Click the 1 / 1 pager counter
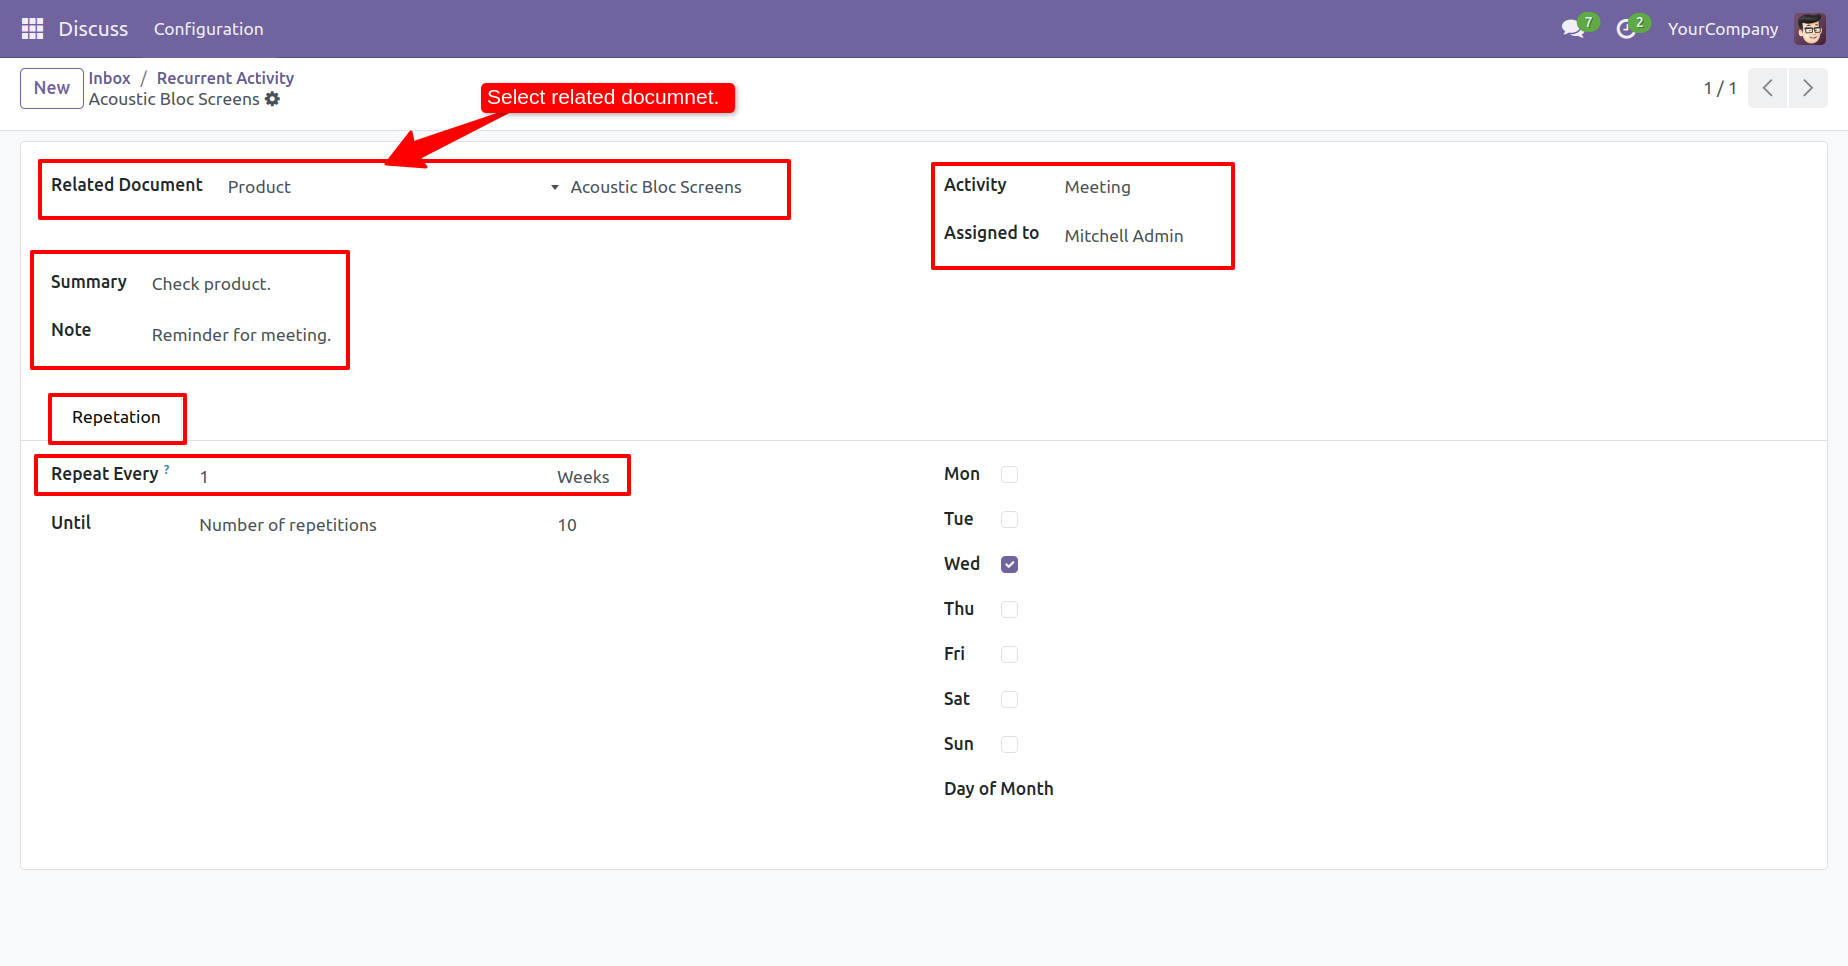 click(x=1720, y=88)
